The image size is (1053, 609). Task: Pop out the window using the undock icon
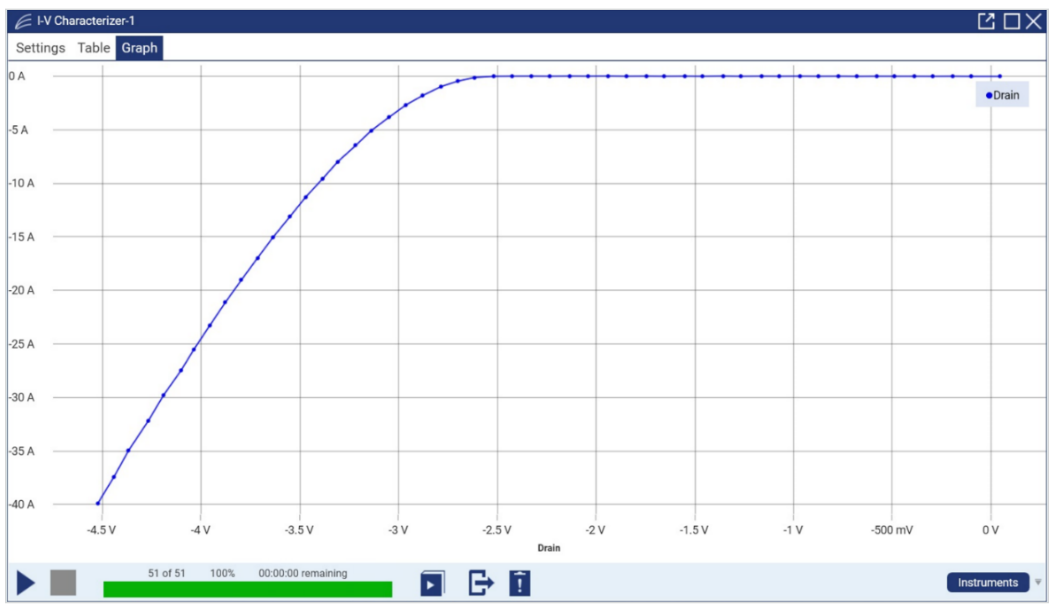pyautogui.click(x=986, y=21)
